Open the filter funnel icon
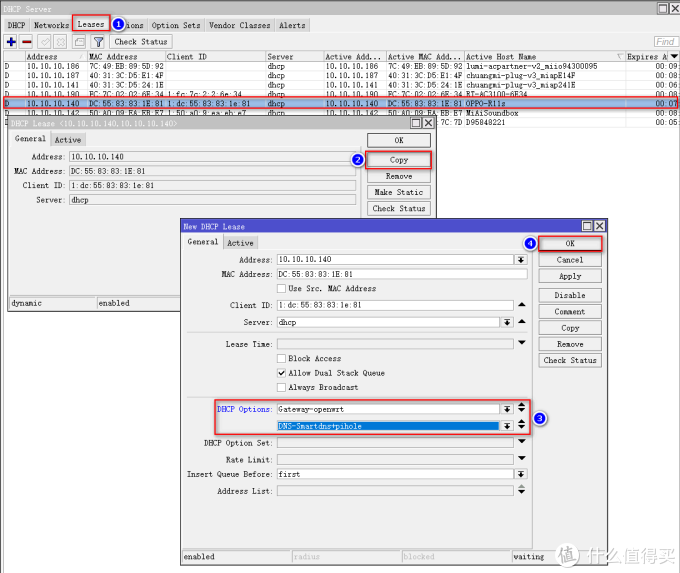This screenshot has width=680, height=573. coord(98,42)
